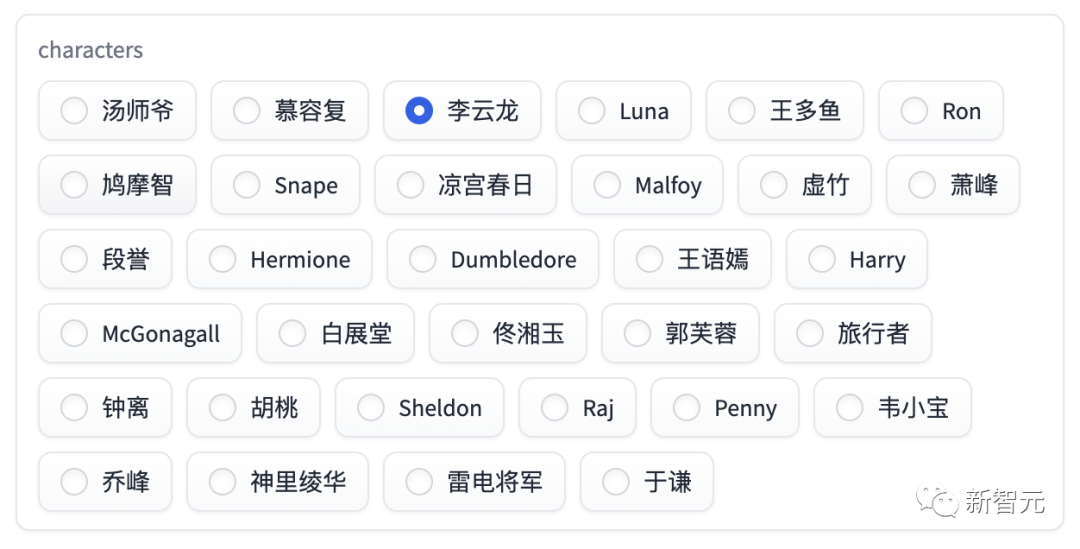This screenshot has width=1080, height=549.
Task: Pick the 白展堂 option
Action: (x=335, y=333)
